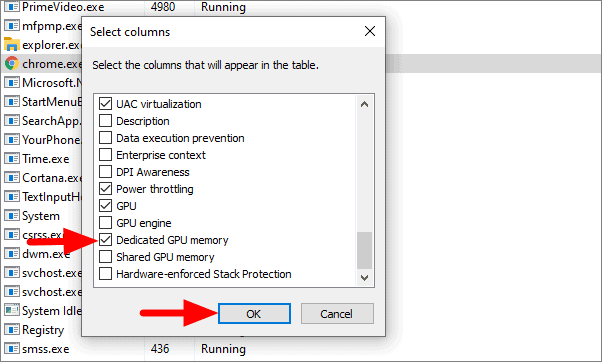Close the Select columns dialog
This screenshot has height=362, width=602.
(x=370, y=31)
